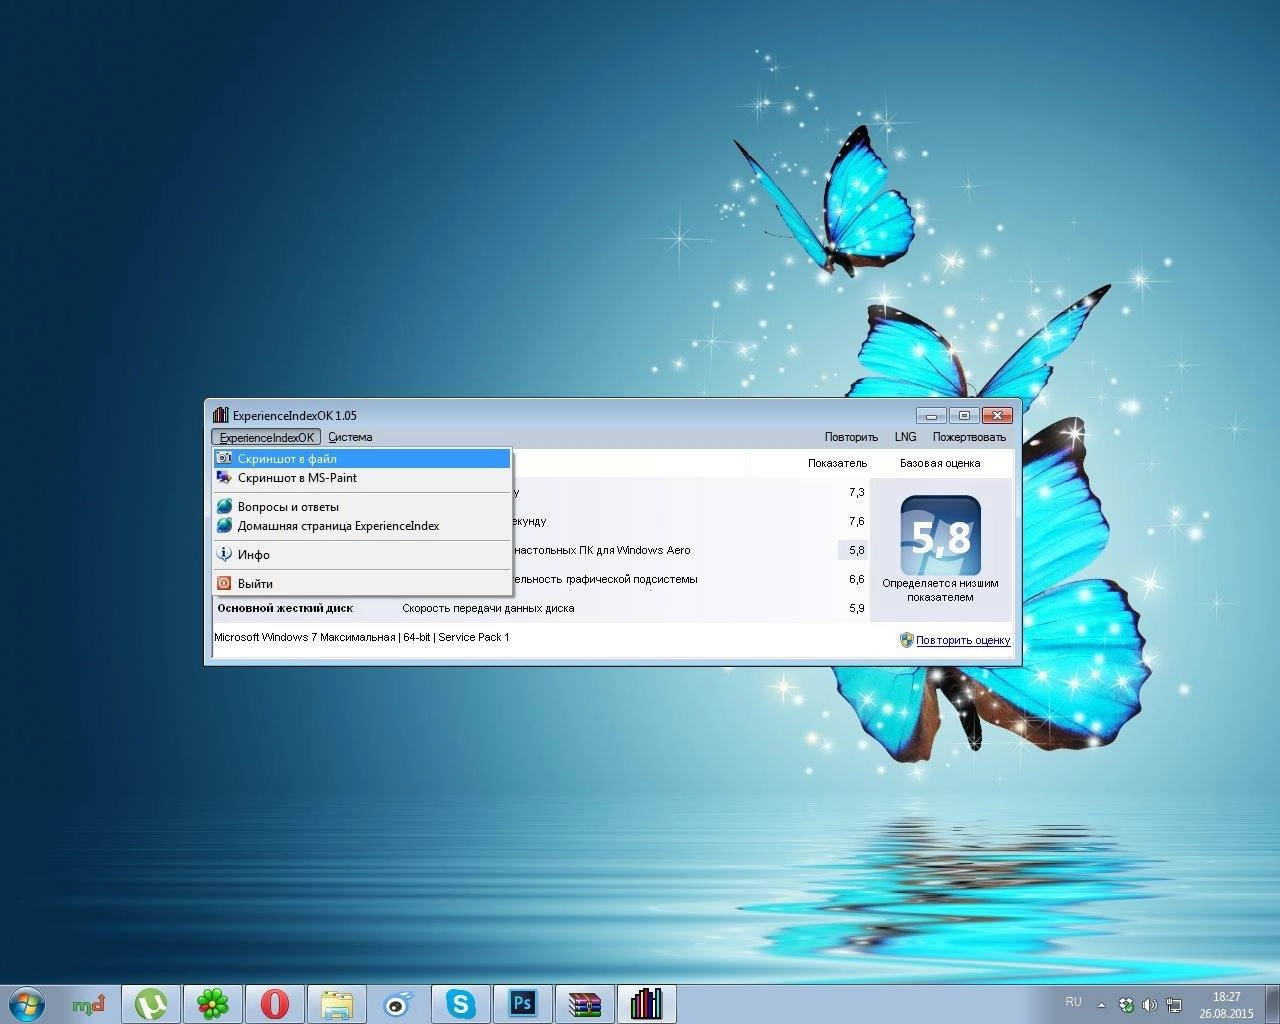Click score value 7,6

856,521
